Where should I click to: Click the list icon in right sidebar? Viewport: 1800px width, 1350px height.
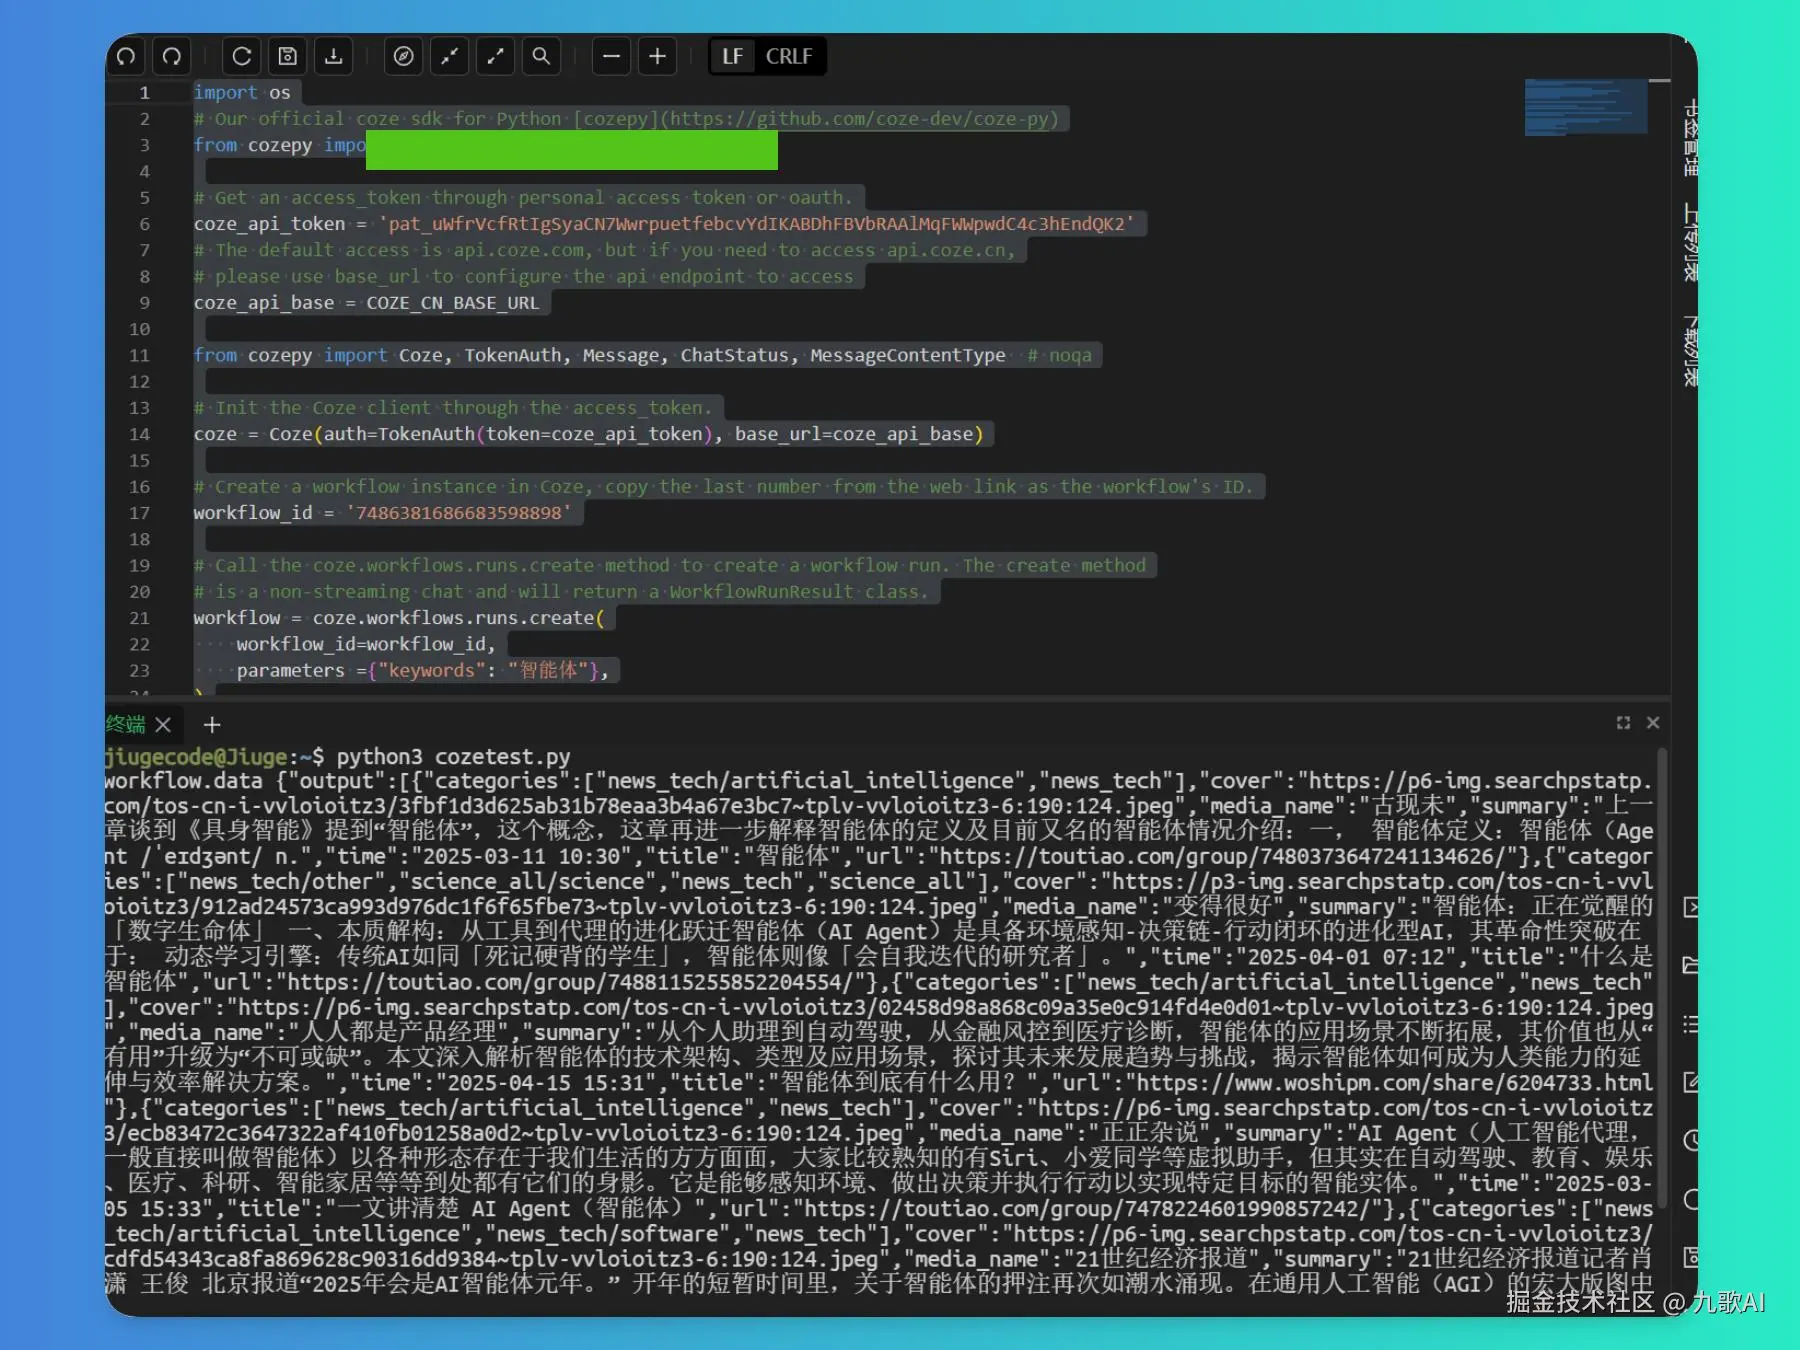[x=1691, y=1024]
